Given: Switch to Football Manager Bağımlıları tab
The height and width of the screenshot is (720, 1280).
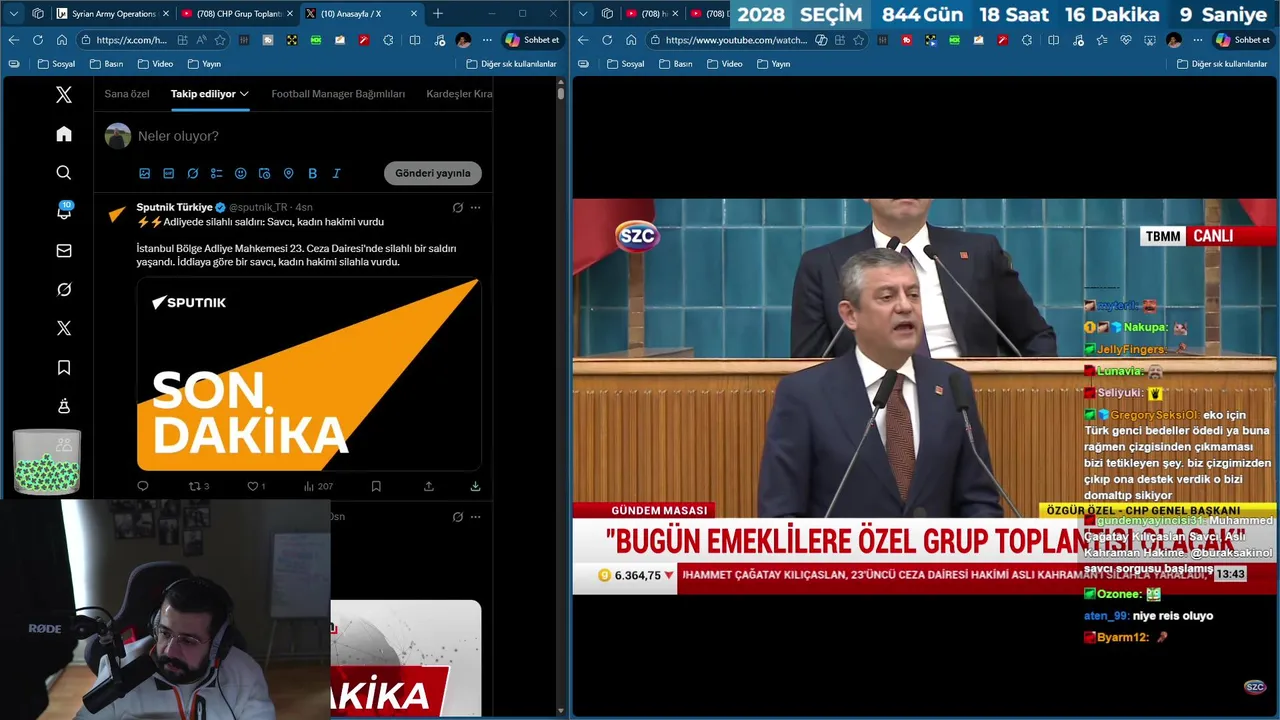Looking at the screenshot, I should click(x=338, y=94).
